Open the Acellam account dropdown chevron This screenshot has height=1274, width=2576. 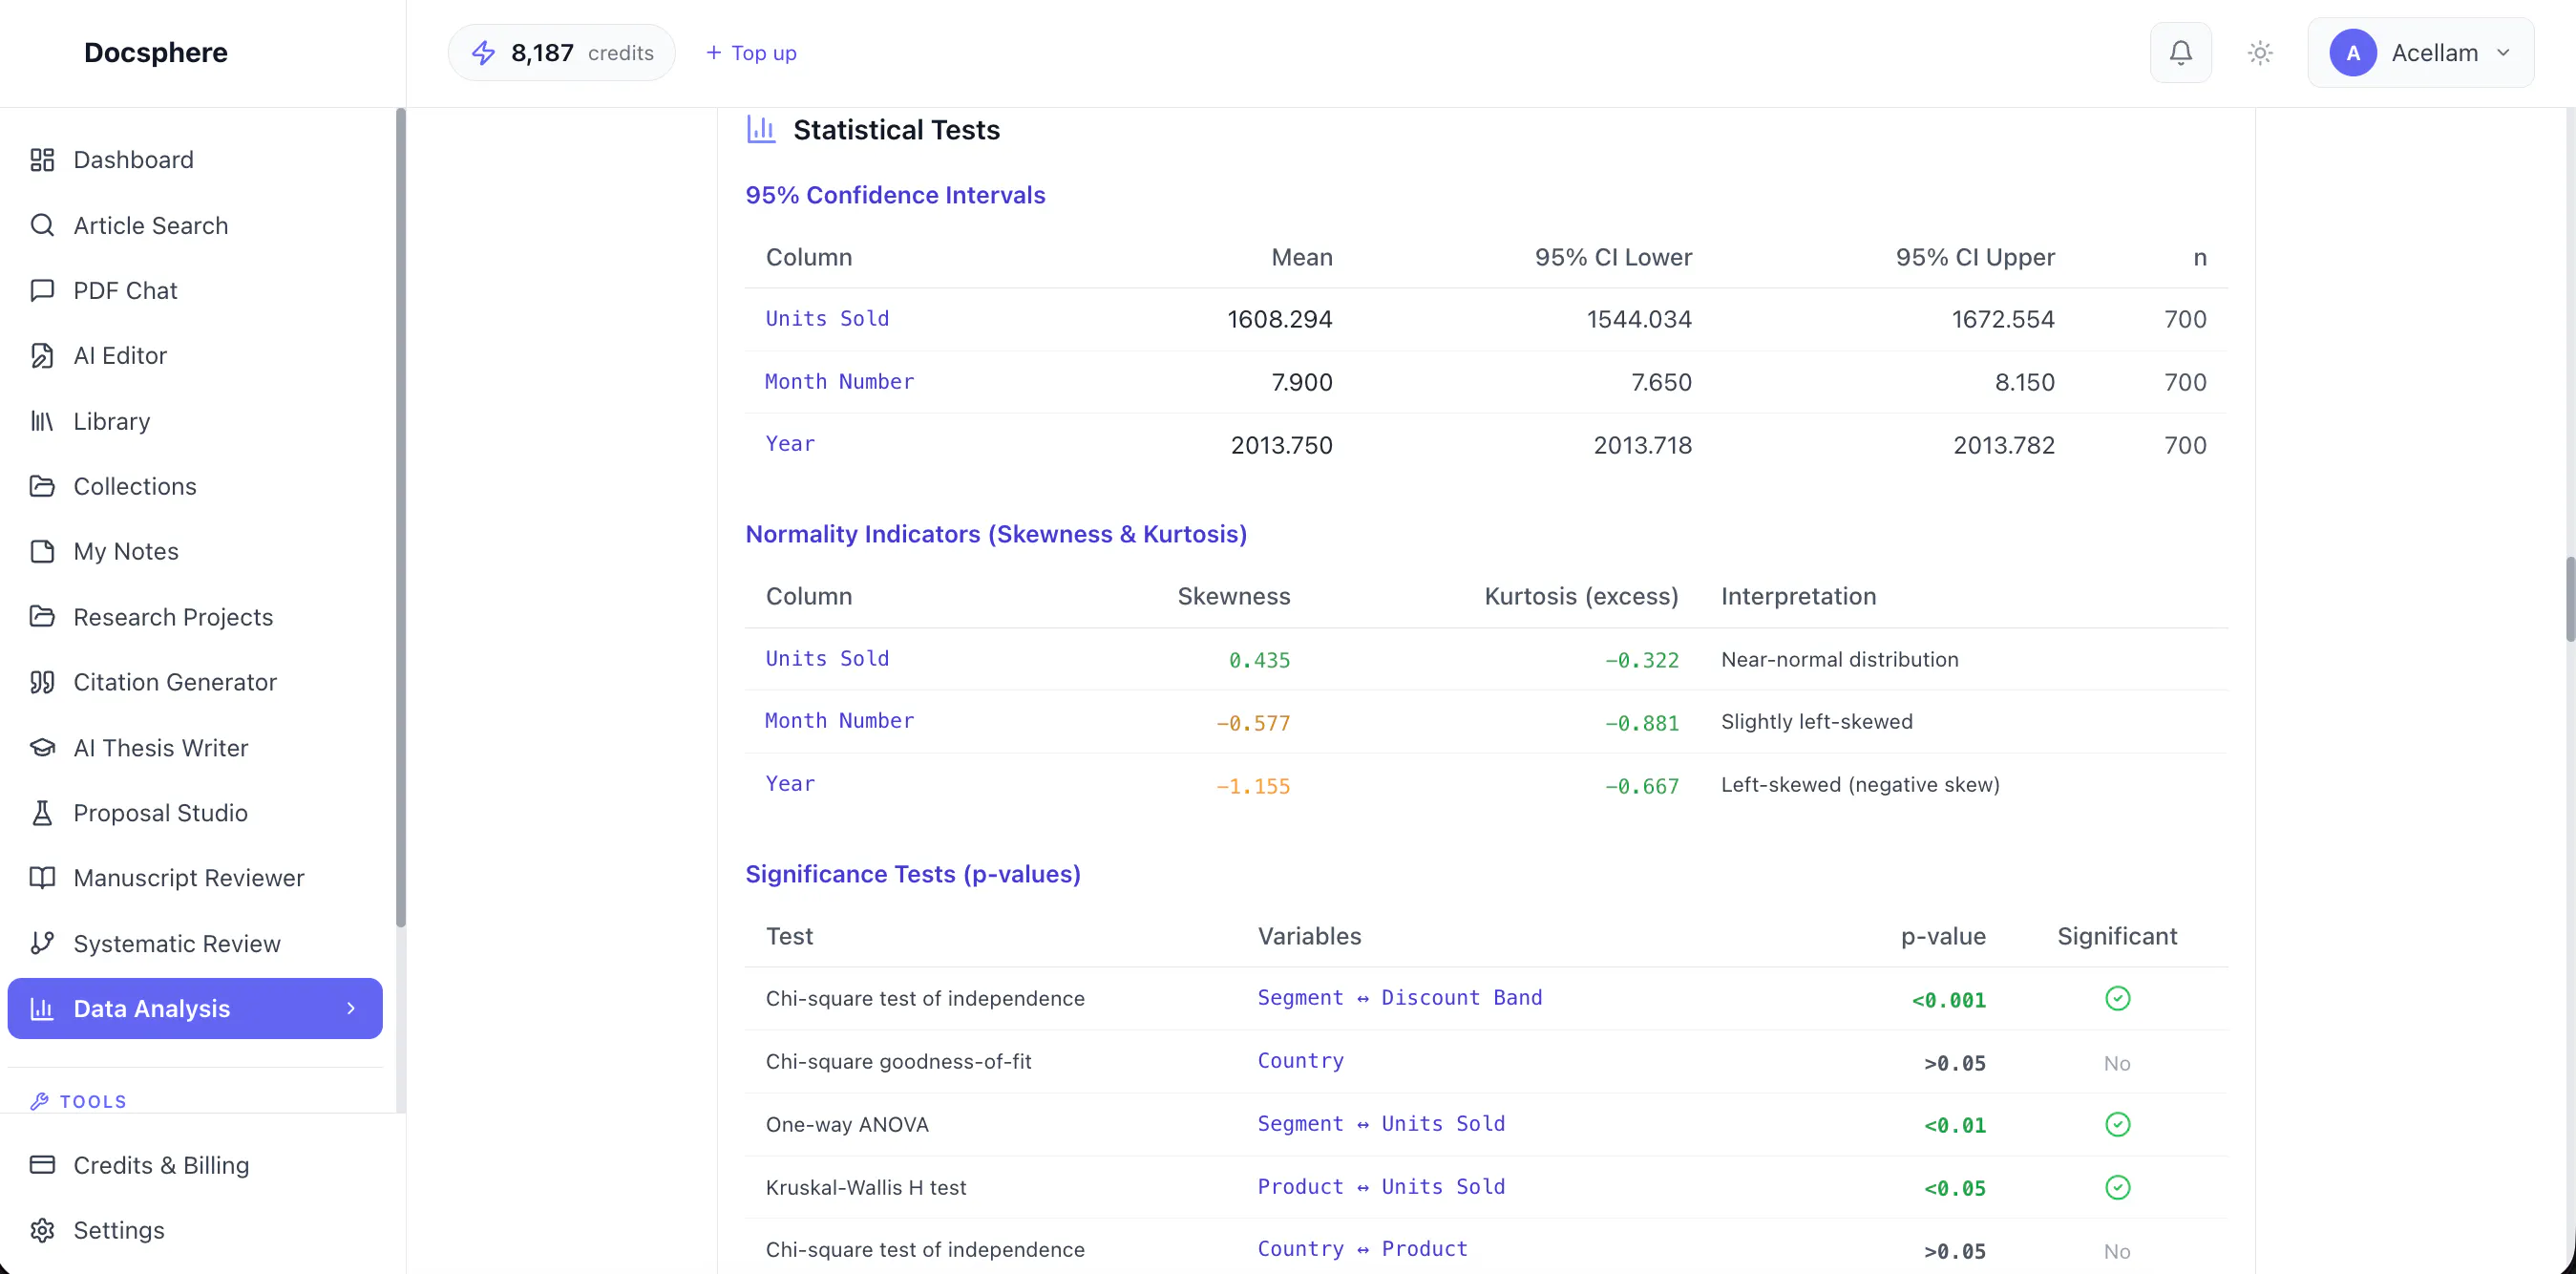[2503, 52]
